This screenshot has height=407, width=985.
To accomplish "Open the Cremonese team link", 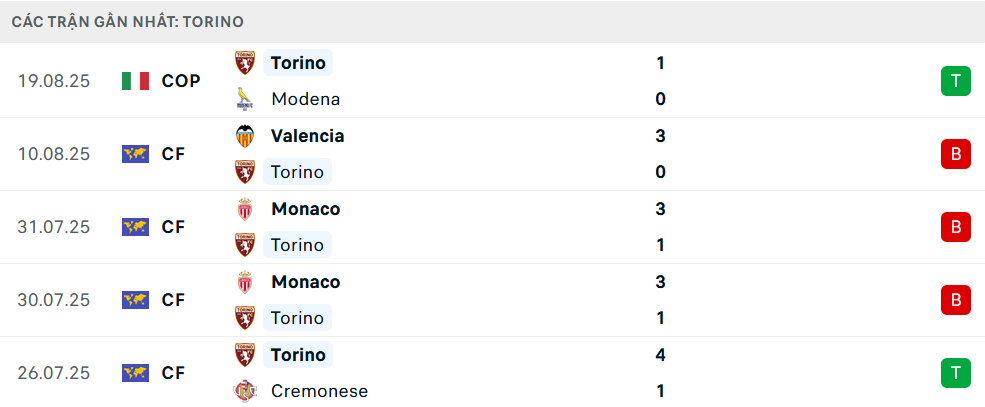I will click(319, 391).
